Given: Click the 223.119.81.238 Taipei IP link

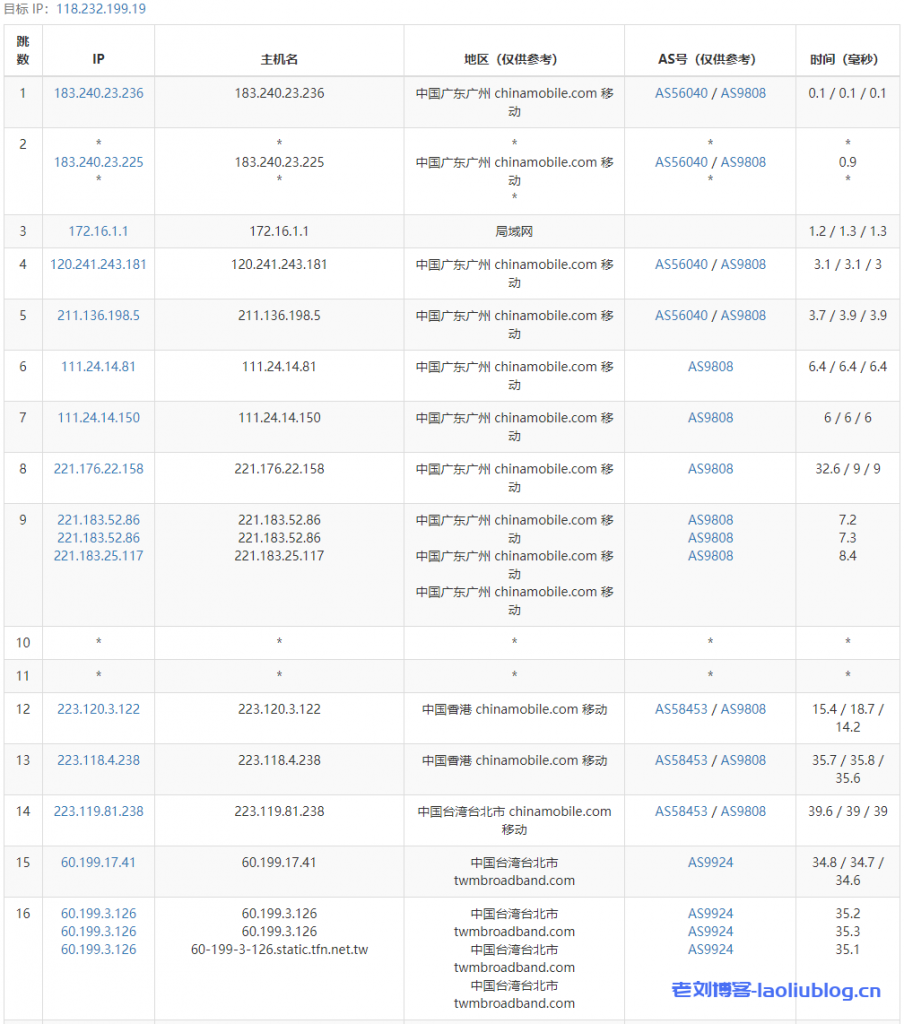Looking at the screenshot, I should [x=98, y=811].
